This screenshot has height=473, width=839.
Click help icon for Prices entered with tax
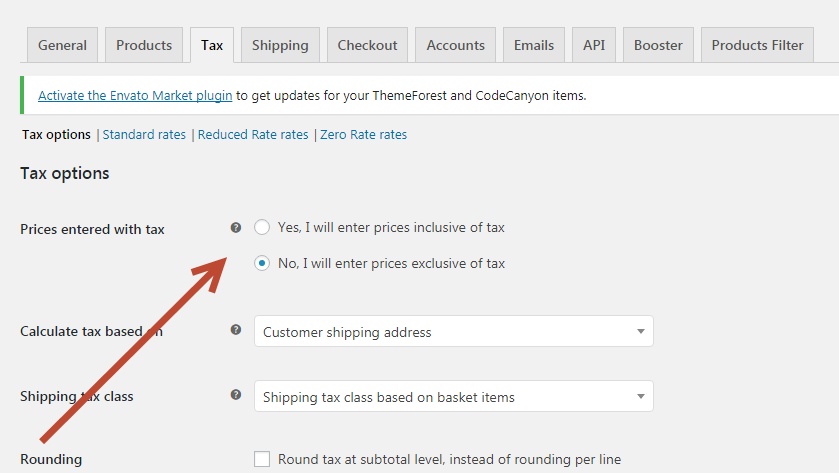tap(235, 227)
